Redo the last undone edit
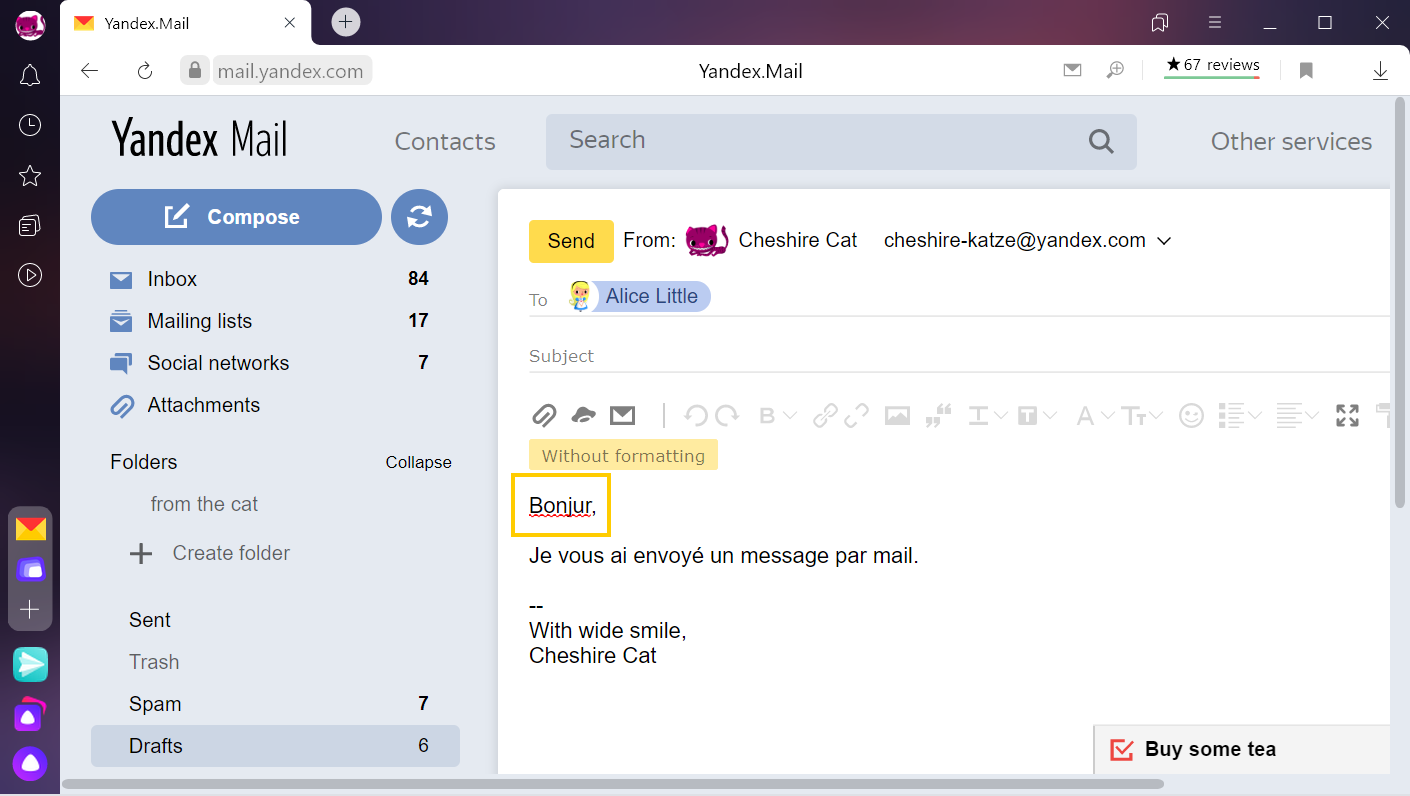 tap(727, 415)
